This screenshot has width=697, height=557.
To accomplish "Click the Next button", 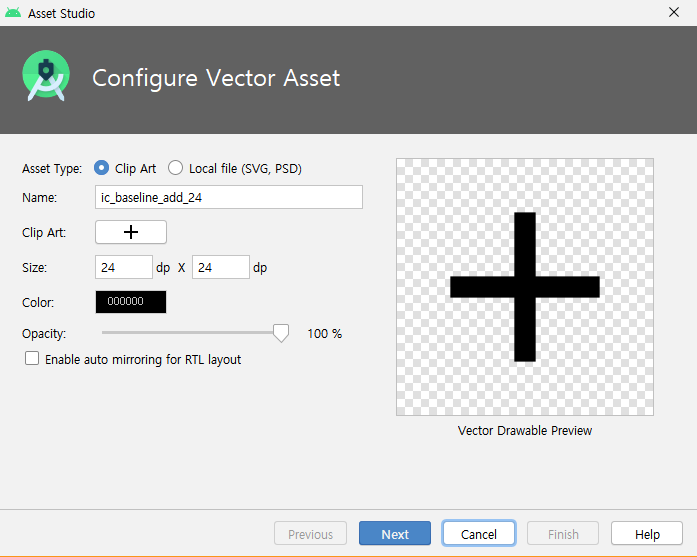I will [395, 533].
